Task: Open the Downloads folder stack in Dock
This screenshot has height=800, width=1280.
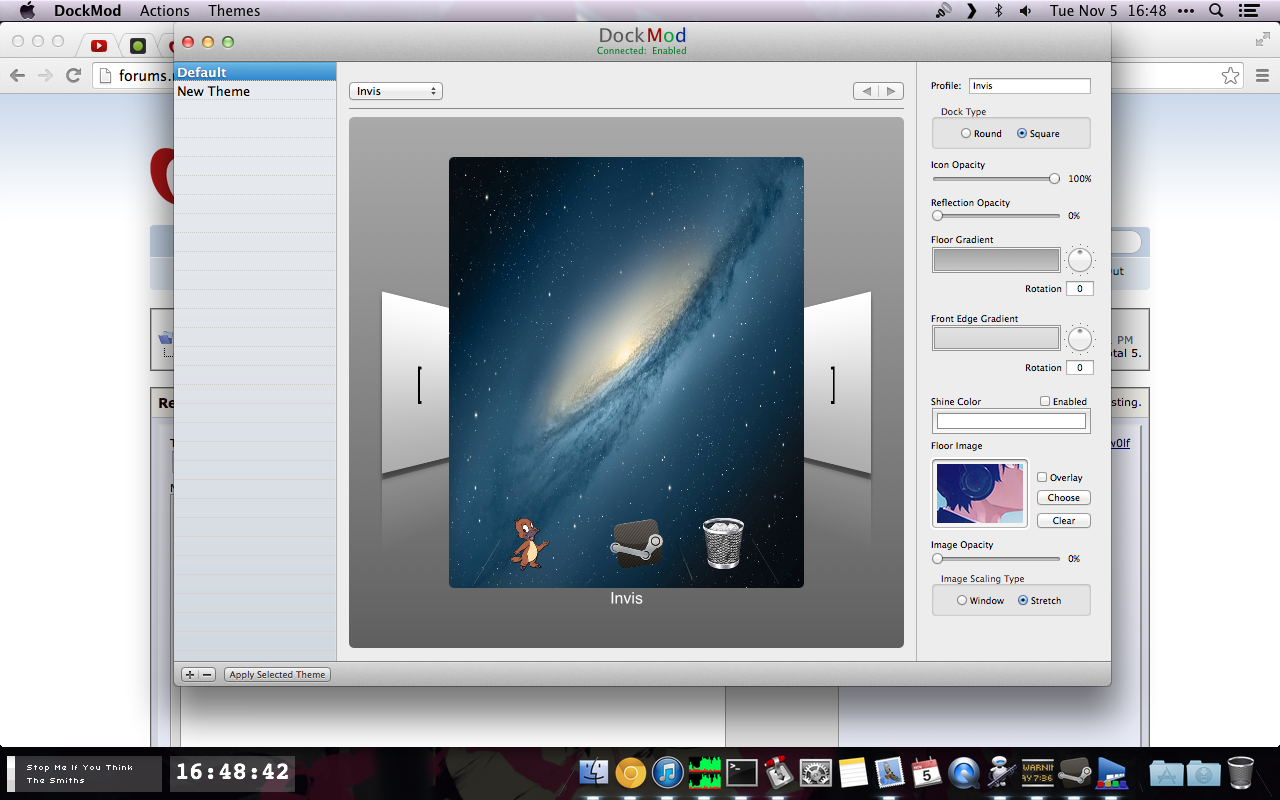Action: 1203,773
